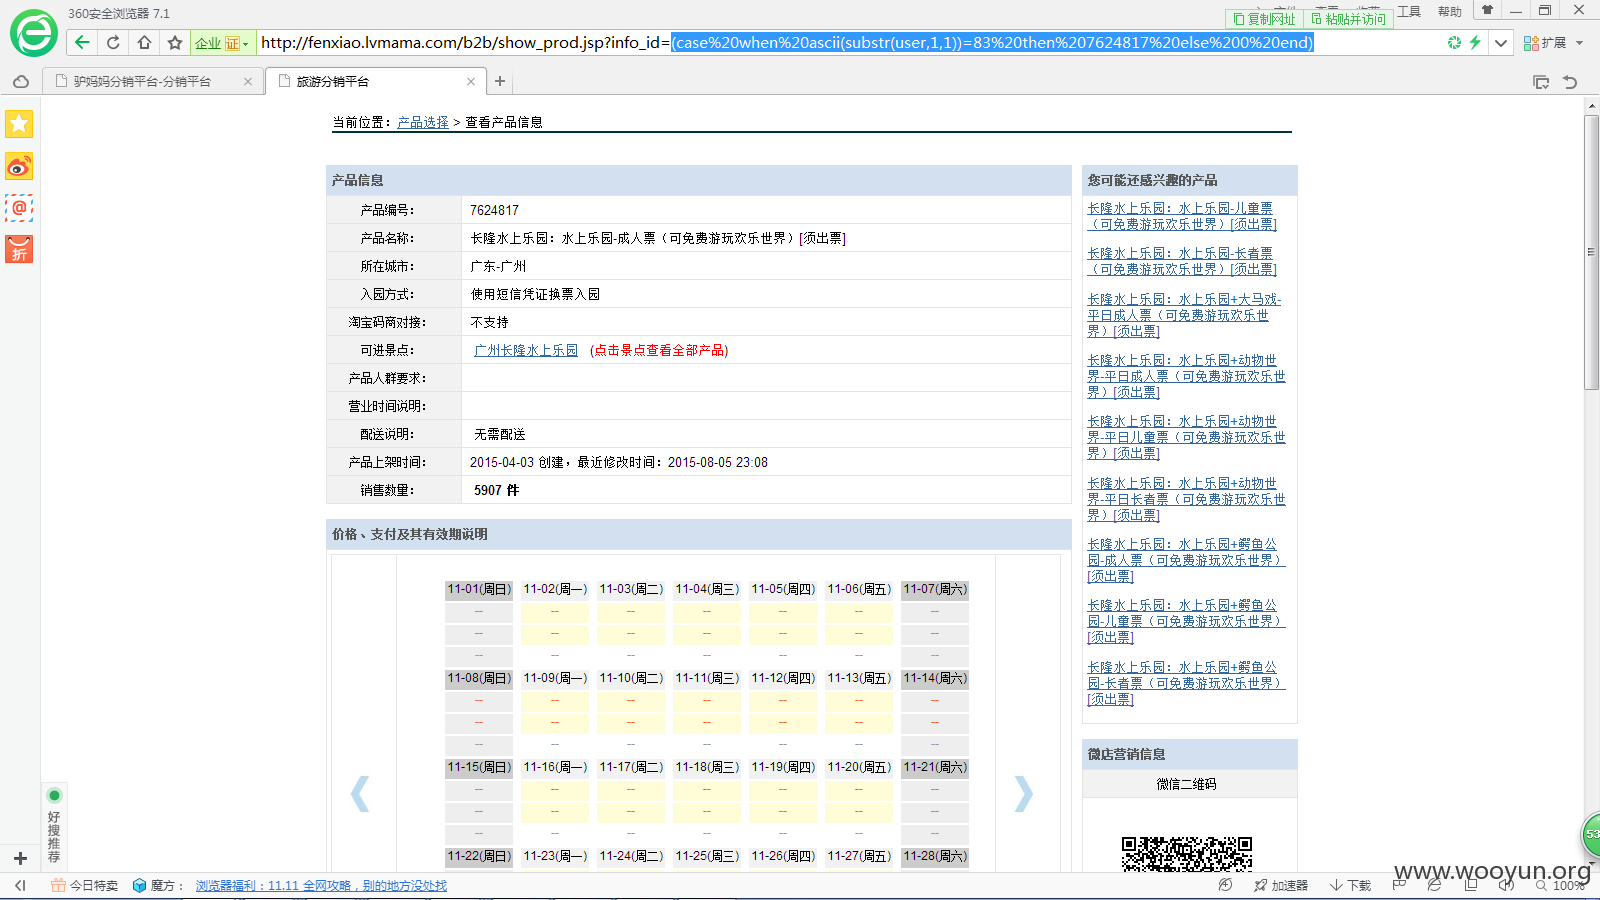Click in the URL address field
Screen dimensions: 1600x900
848,43
